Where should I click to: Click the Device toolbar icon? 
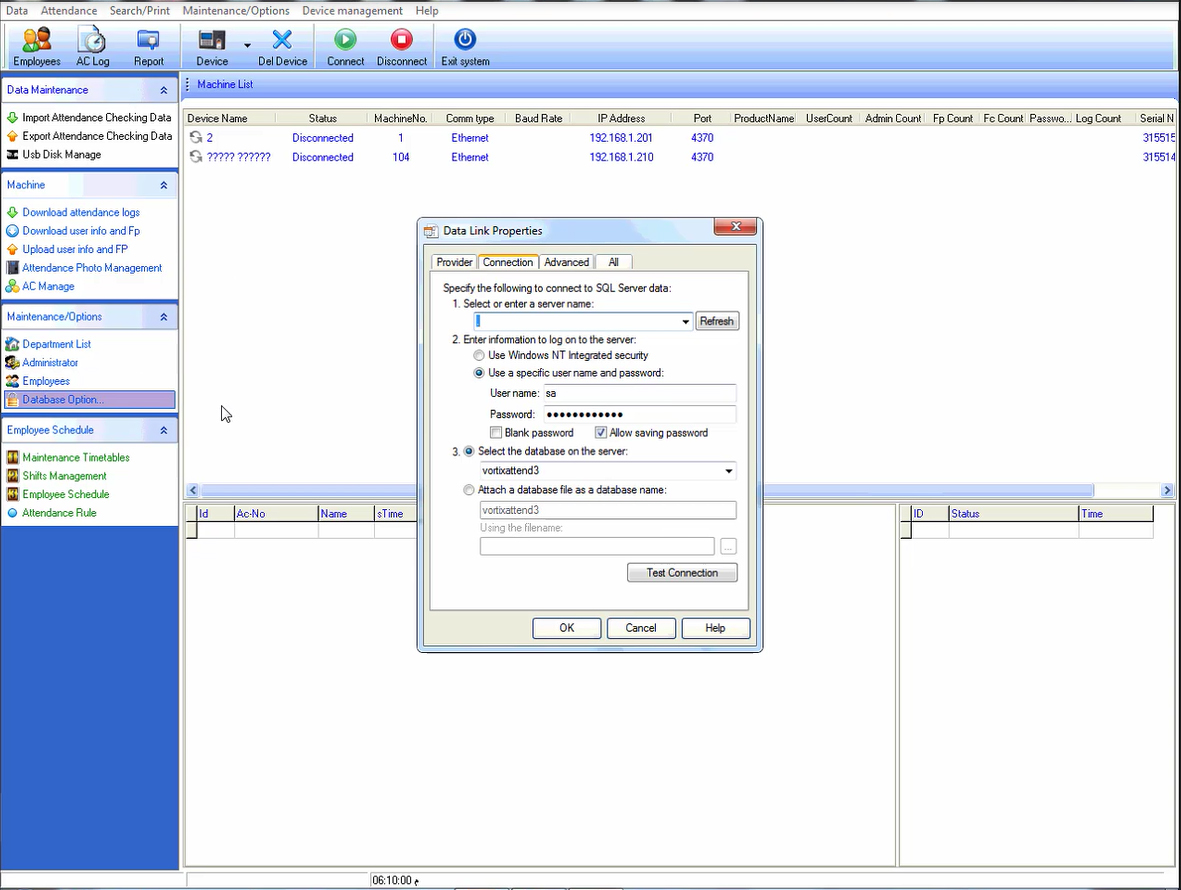tap(212, 47)
